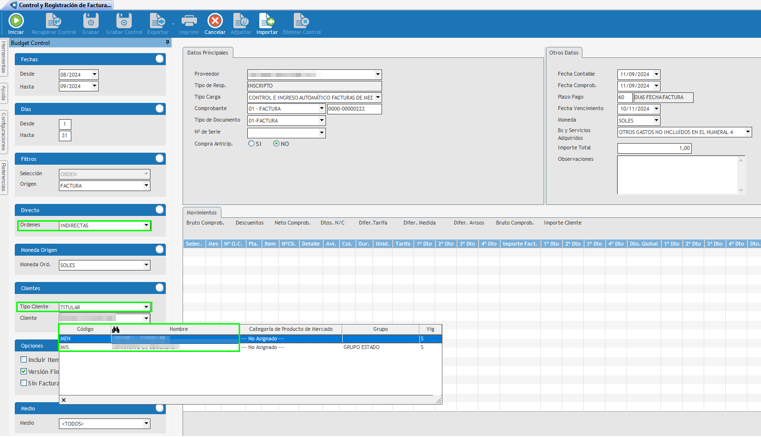Open the Nº de Serie dropdown

point(321,133)
